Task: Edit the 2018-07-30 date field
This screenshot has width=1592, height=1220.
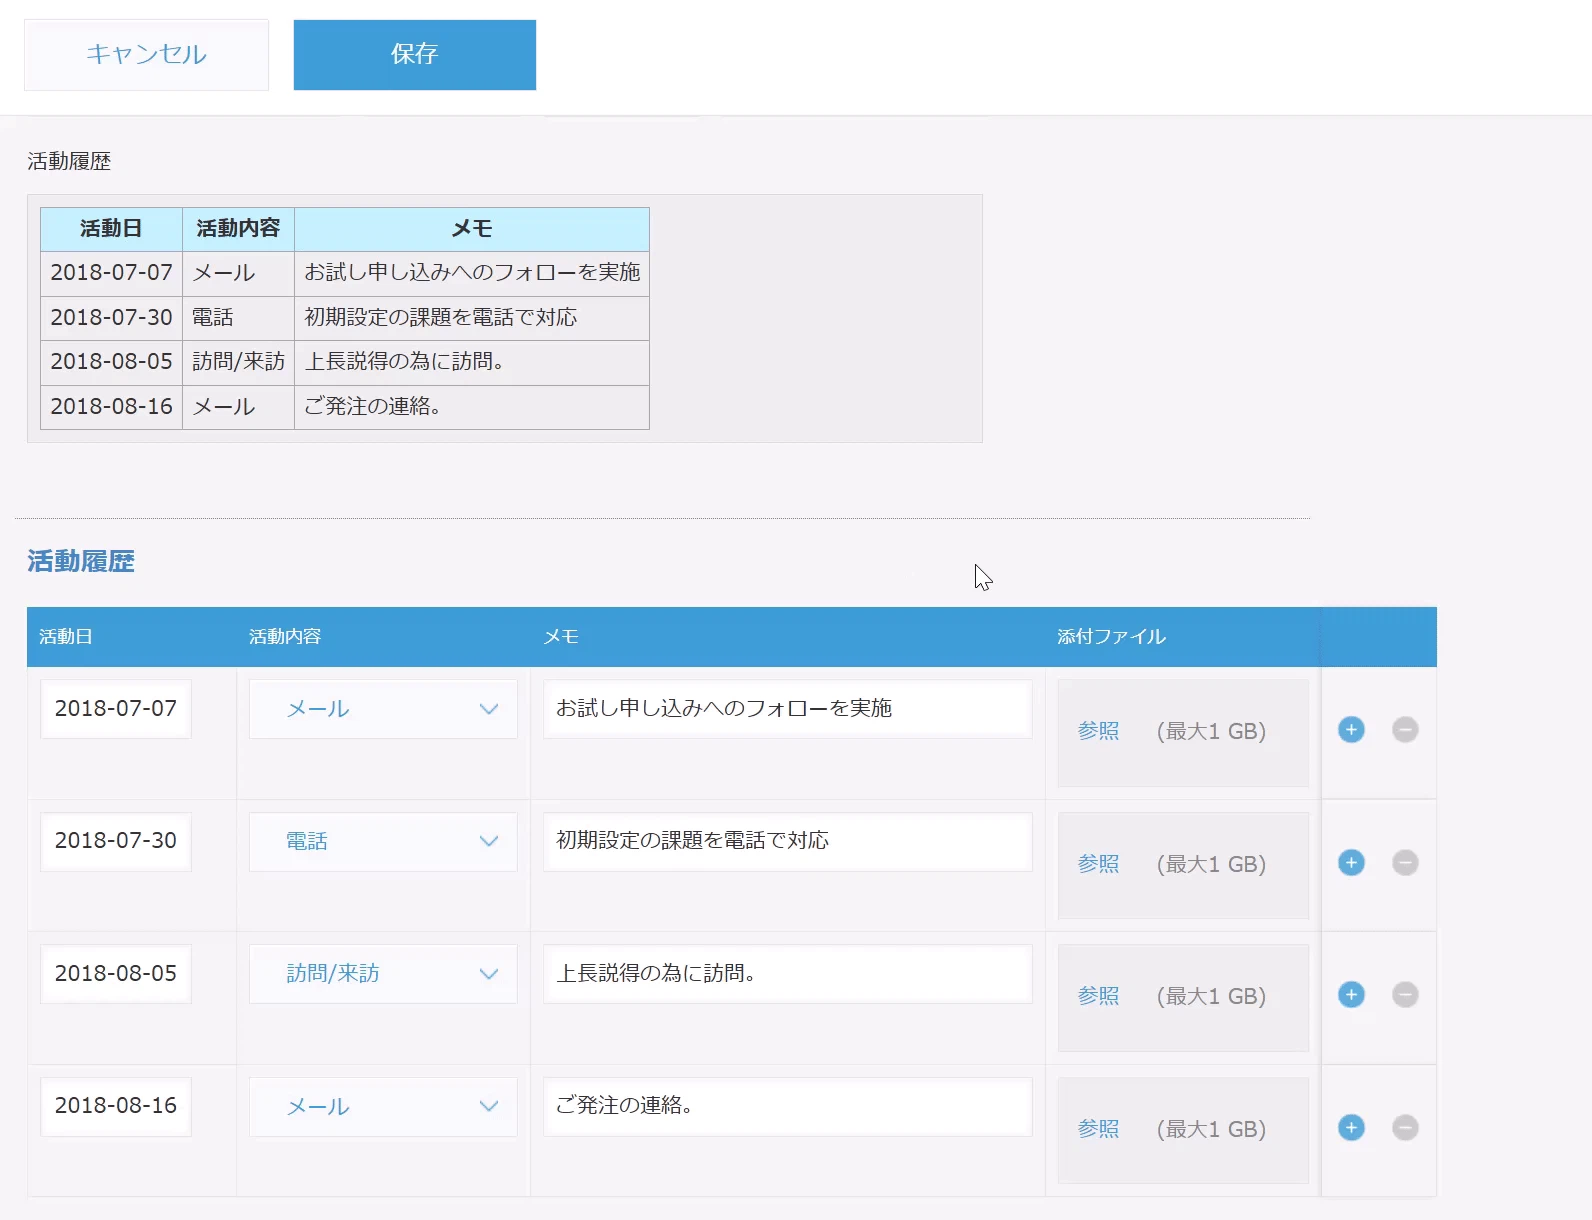Action: (x=116, y=841)
